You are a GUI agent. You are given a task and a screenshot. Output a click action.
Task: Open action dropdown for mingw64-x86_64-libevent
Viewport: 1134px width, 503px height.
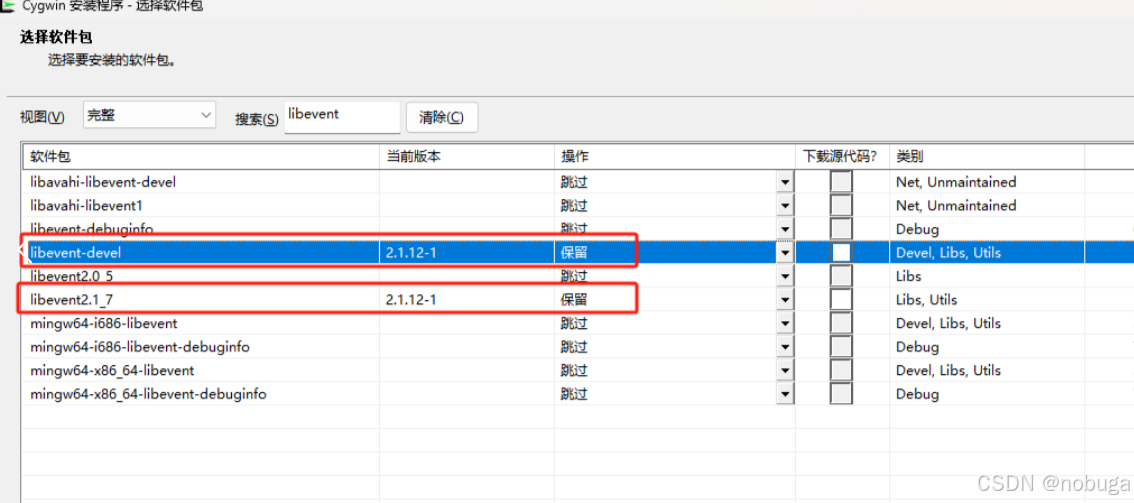pos(785,371)
